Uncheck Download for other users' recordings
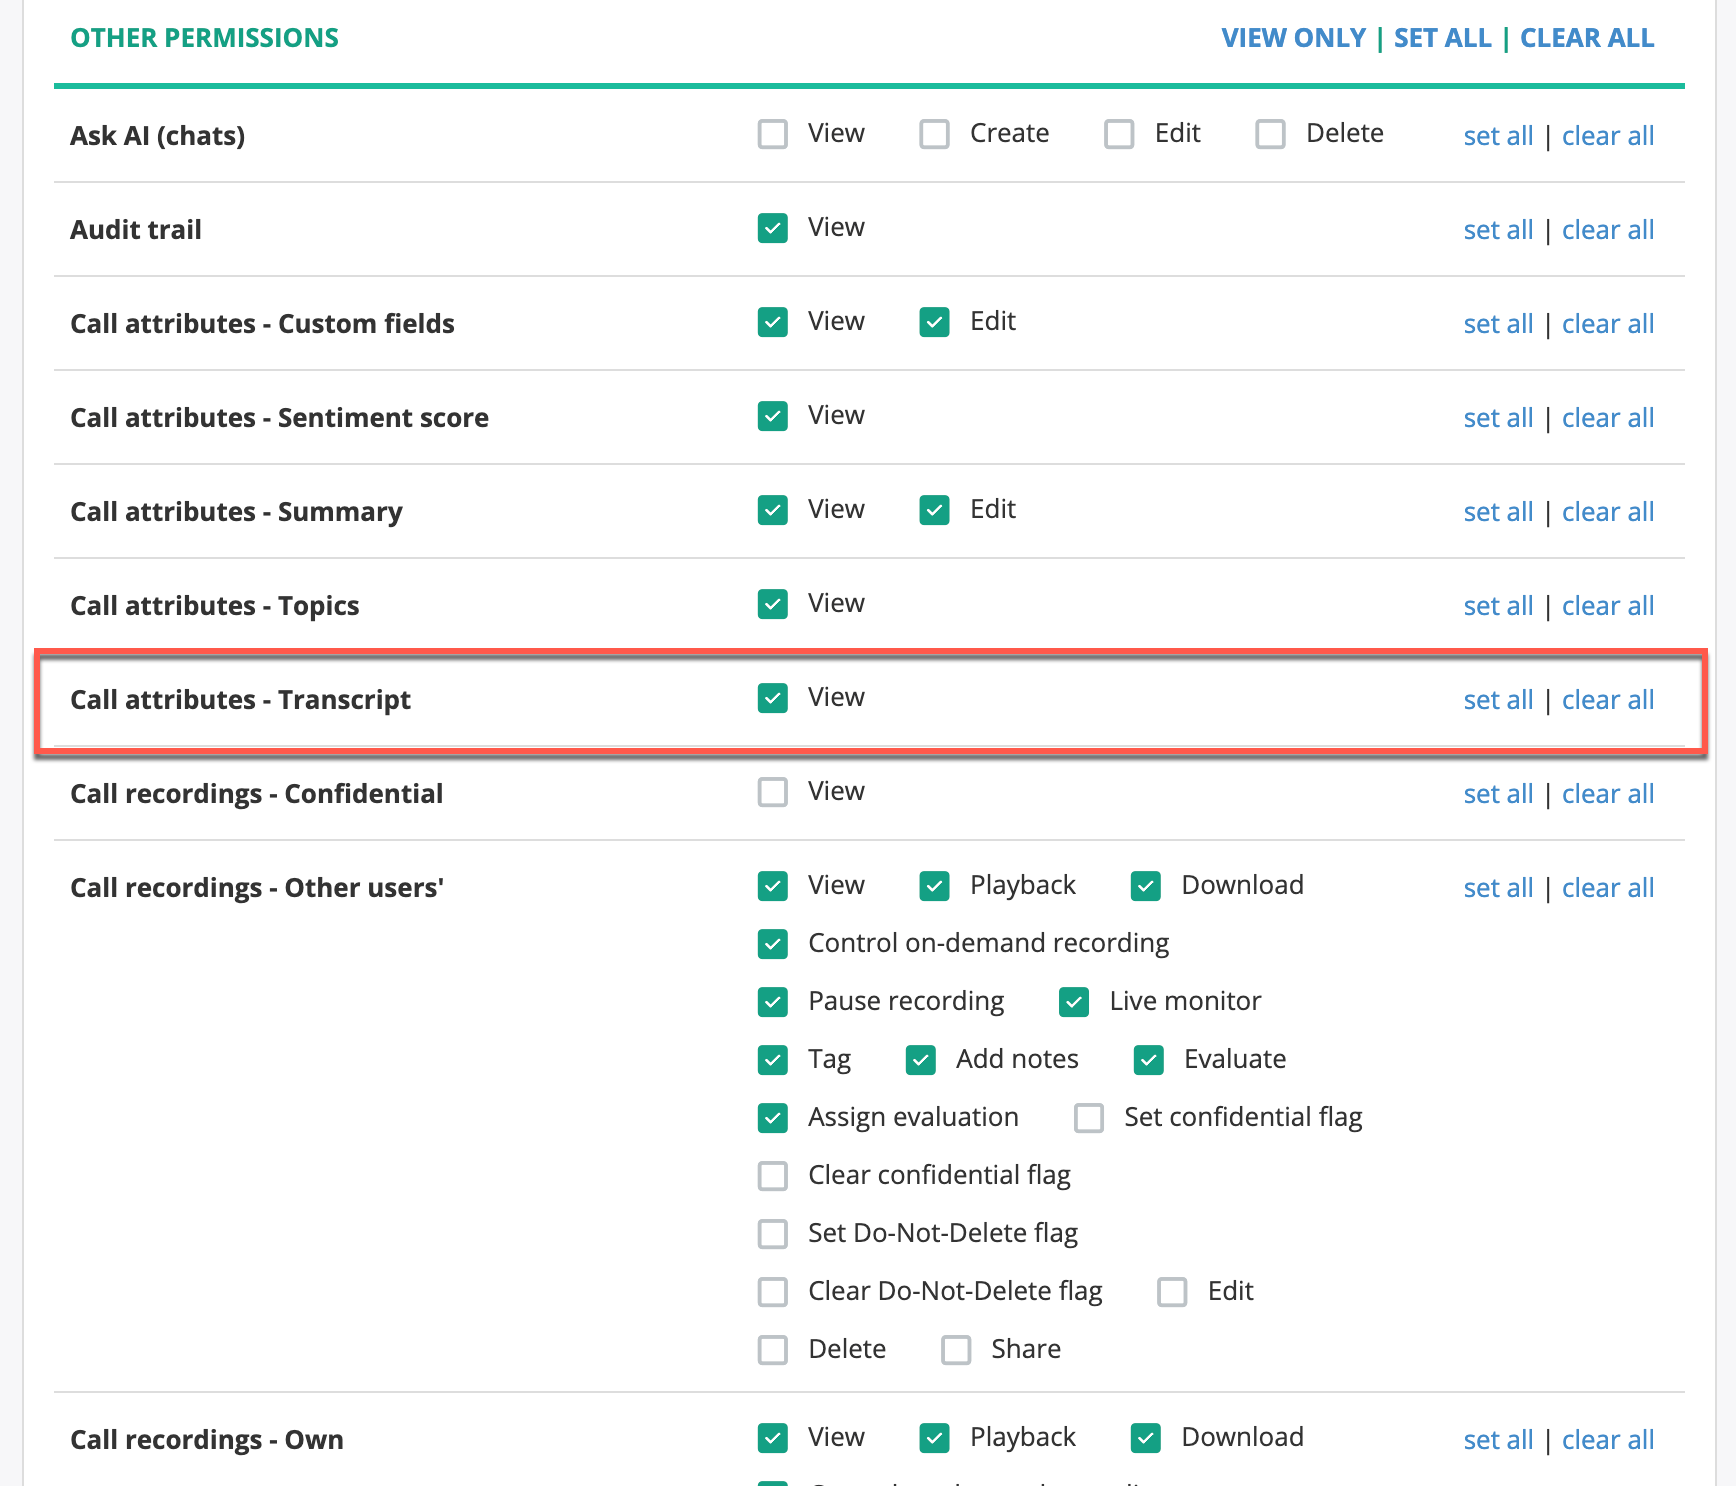1736x1486 pixels. tap(1145, 886)
